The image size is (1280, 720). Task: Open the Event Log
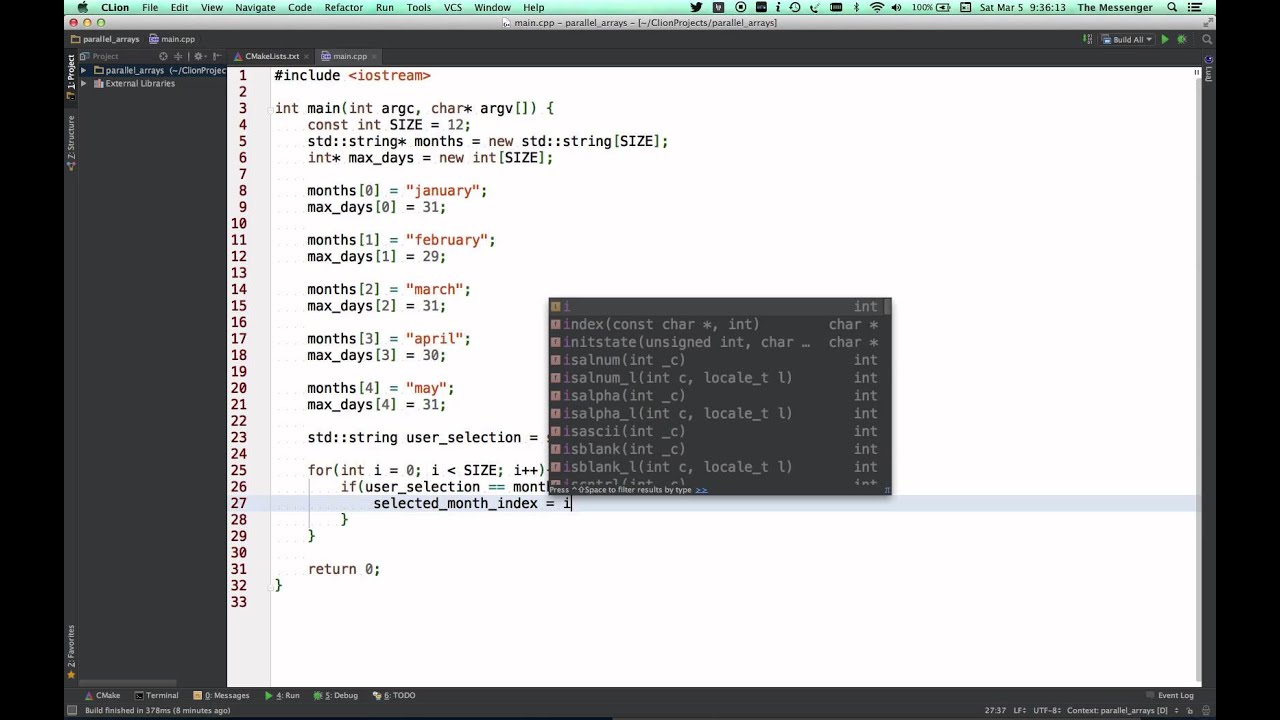pos(1170,695)
